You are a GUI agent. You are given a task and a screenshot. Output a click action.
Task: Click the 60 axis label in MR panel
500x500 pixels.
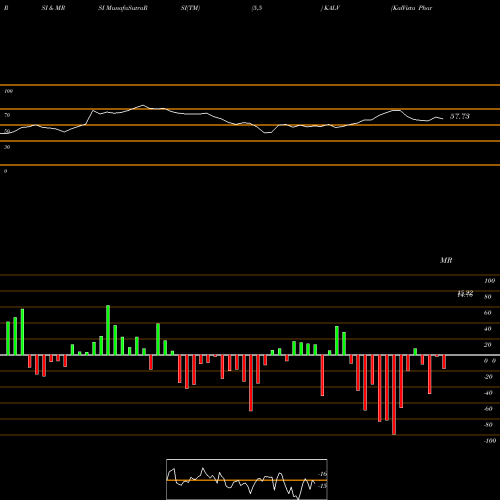click(487, 313)
